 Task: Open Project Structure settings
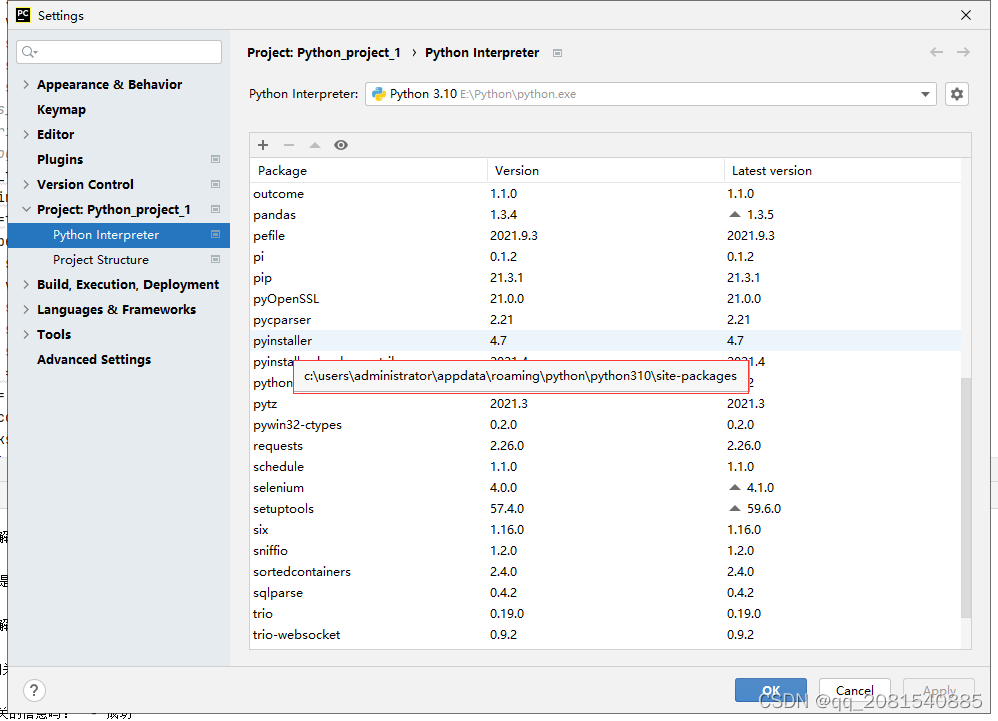pos(101,260)
